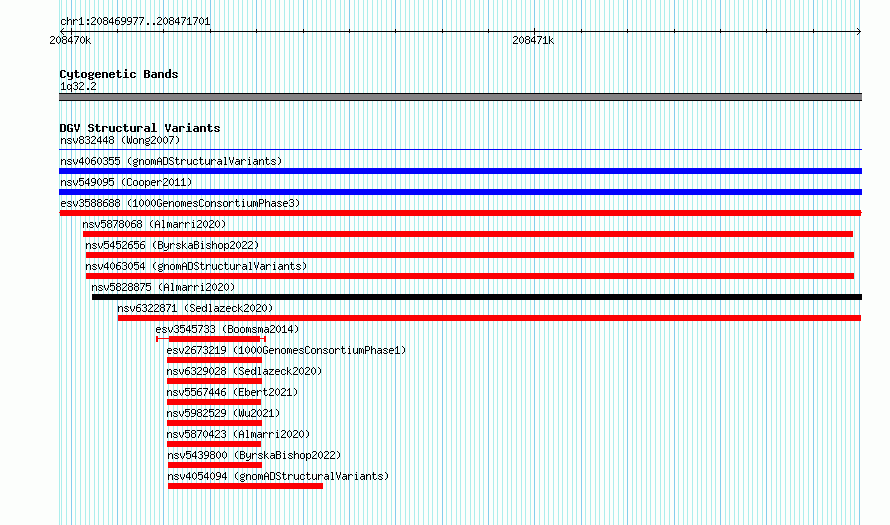890x525 pixels.
Task: Open the nsv549095 (Cooper2011) label
Action: (x=126, y=182)
